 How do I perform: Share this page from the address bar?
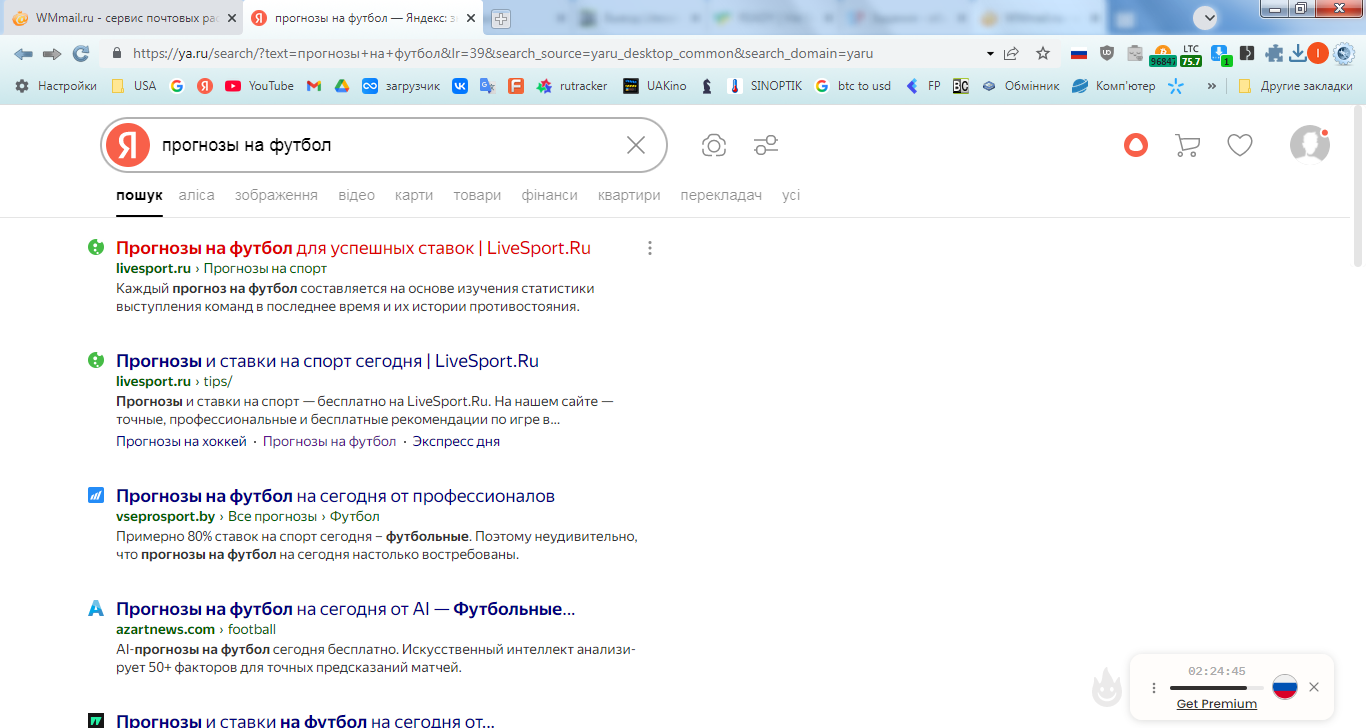[1012, 53]
